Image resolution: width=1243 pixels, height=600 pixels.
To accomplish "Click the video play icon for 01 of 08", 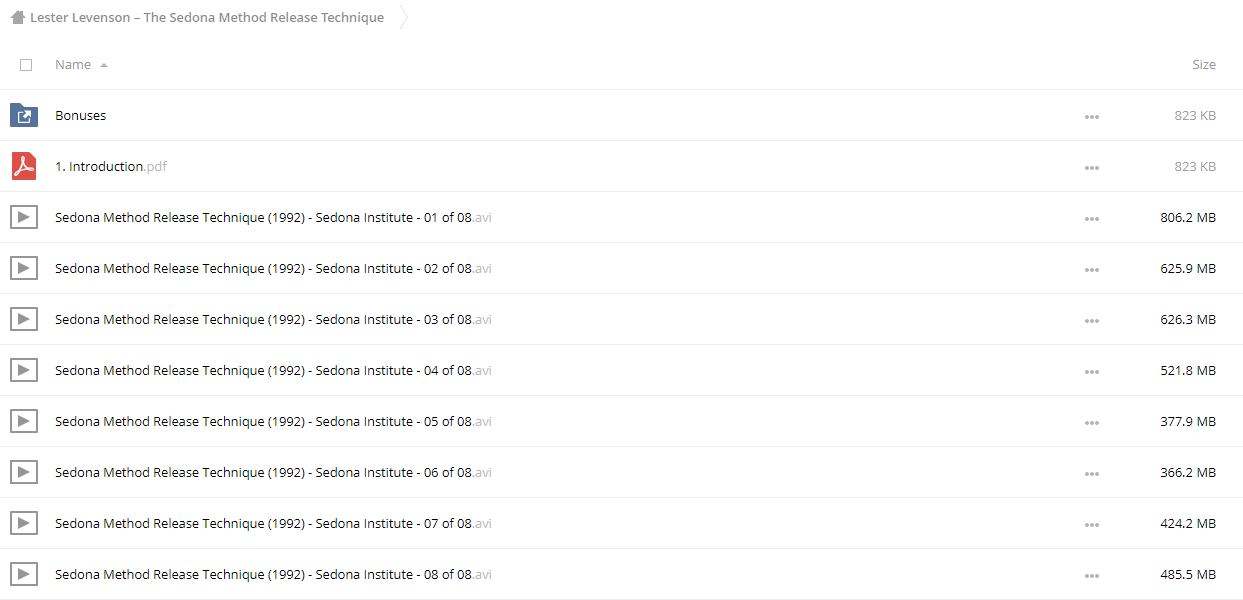I will pyautogui.click(x=24, y=217).
